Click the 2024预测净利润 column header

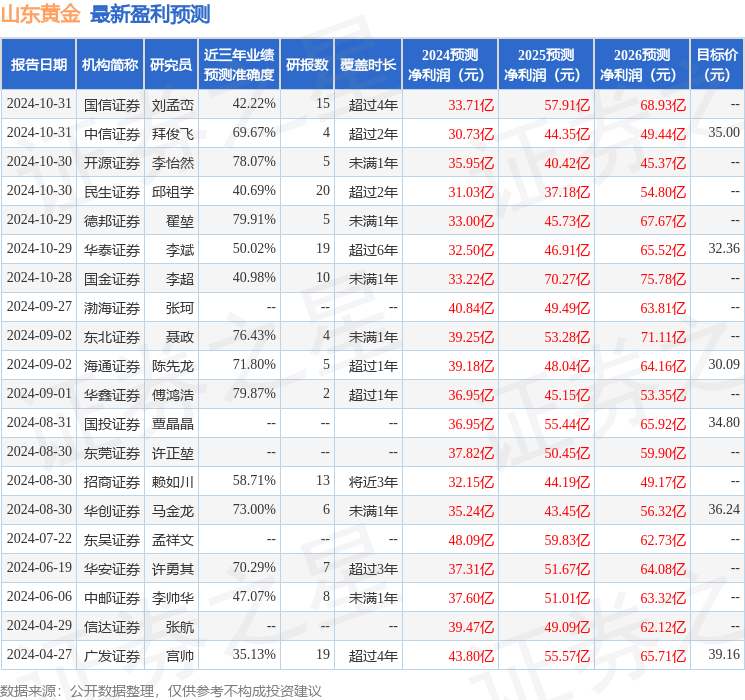(x=450, y=64)
